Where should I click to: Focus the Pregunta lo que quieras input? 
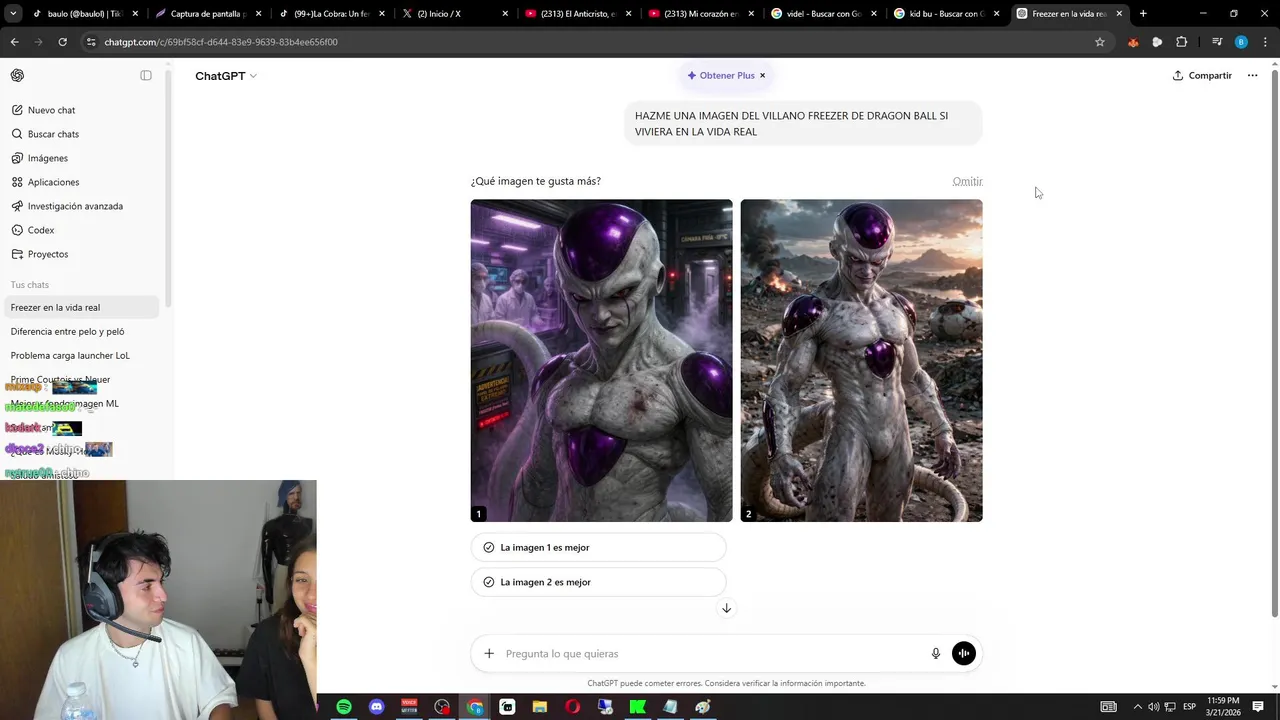click(x=712, y=654)
